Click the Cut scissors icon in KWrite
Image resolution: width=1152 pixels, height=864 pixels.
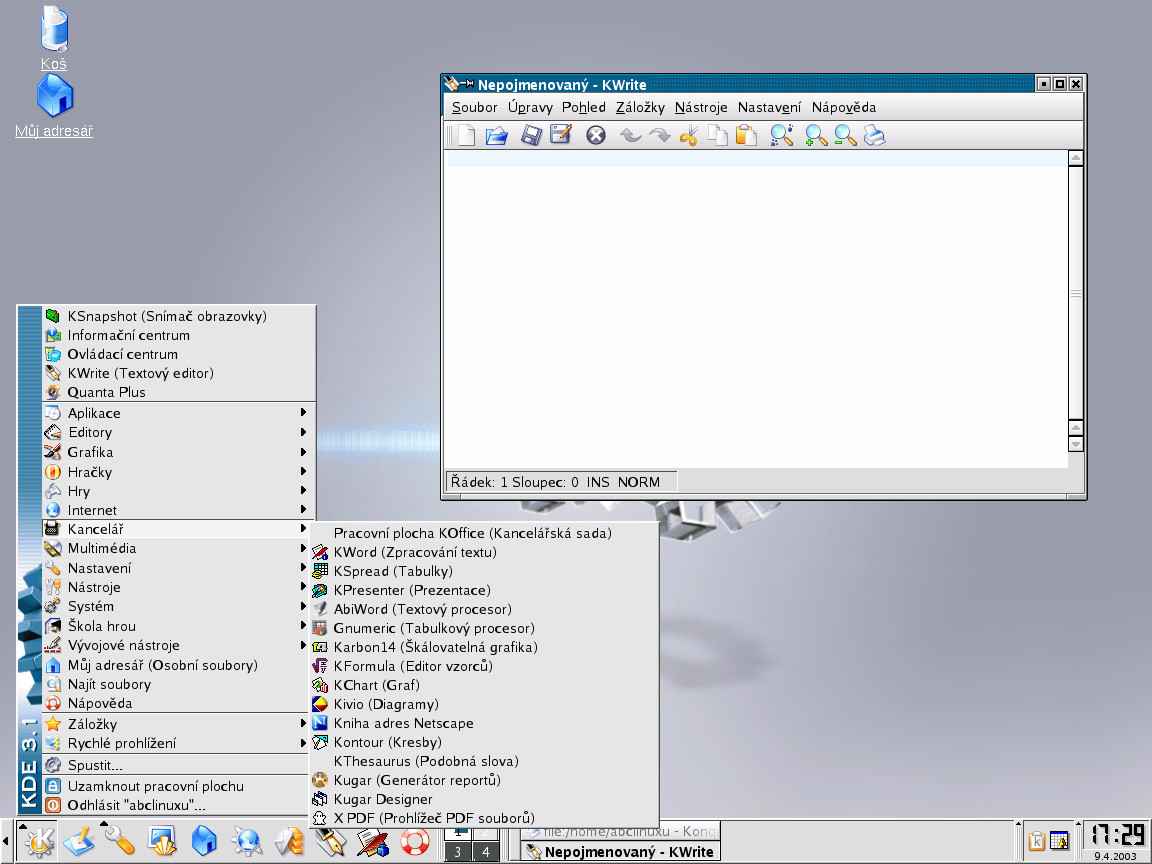[688, 135]
